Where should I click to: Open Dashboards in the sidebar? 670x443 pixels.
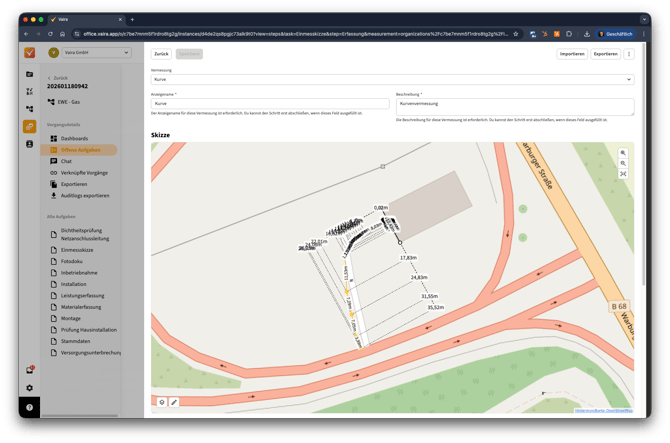(x=74, y=138)
